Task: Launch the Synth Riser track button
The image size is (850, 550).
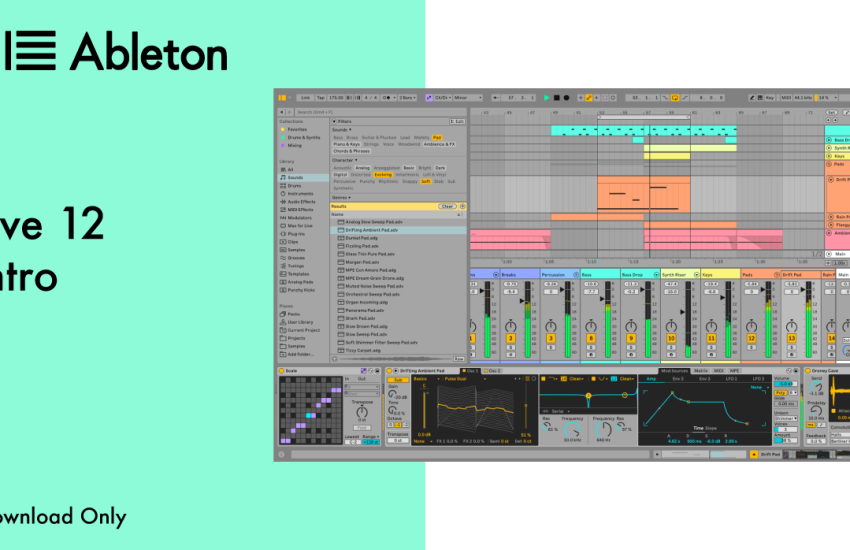Action: (829, 148)
